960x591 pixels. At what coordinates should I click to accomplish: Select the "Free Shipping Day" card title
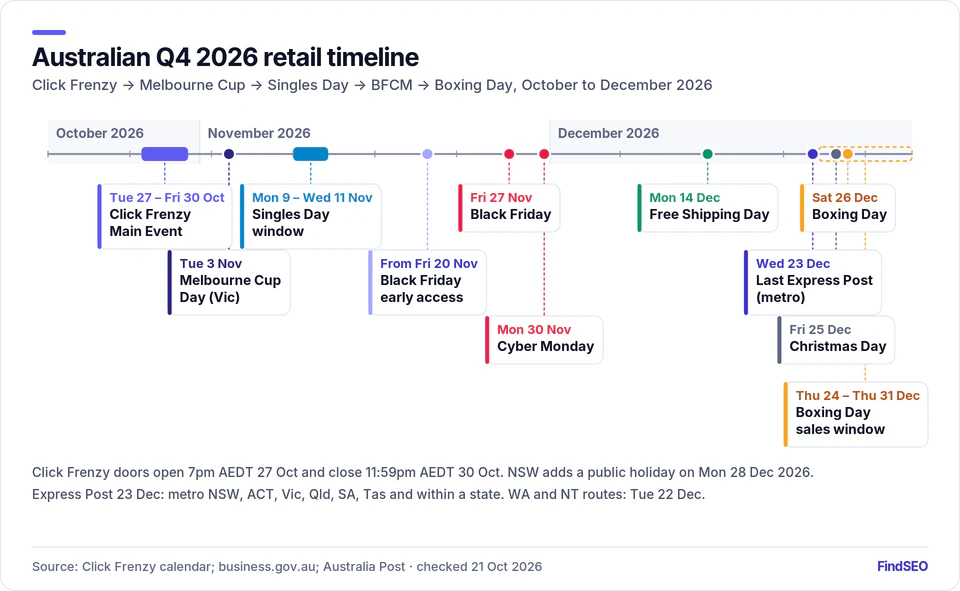(709, 214)
